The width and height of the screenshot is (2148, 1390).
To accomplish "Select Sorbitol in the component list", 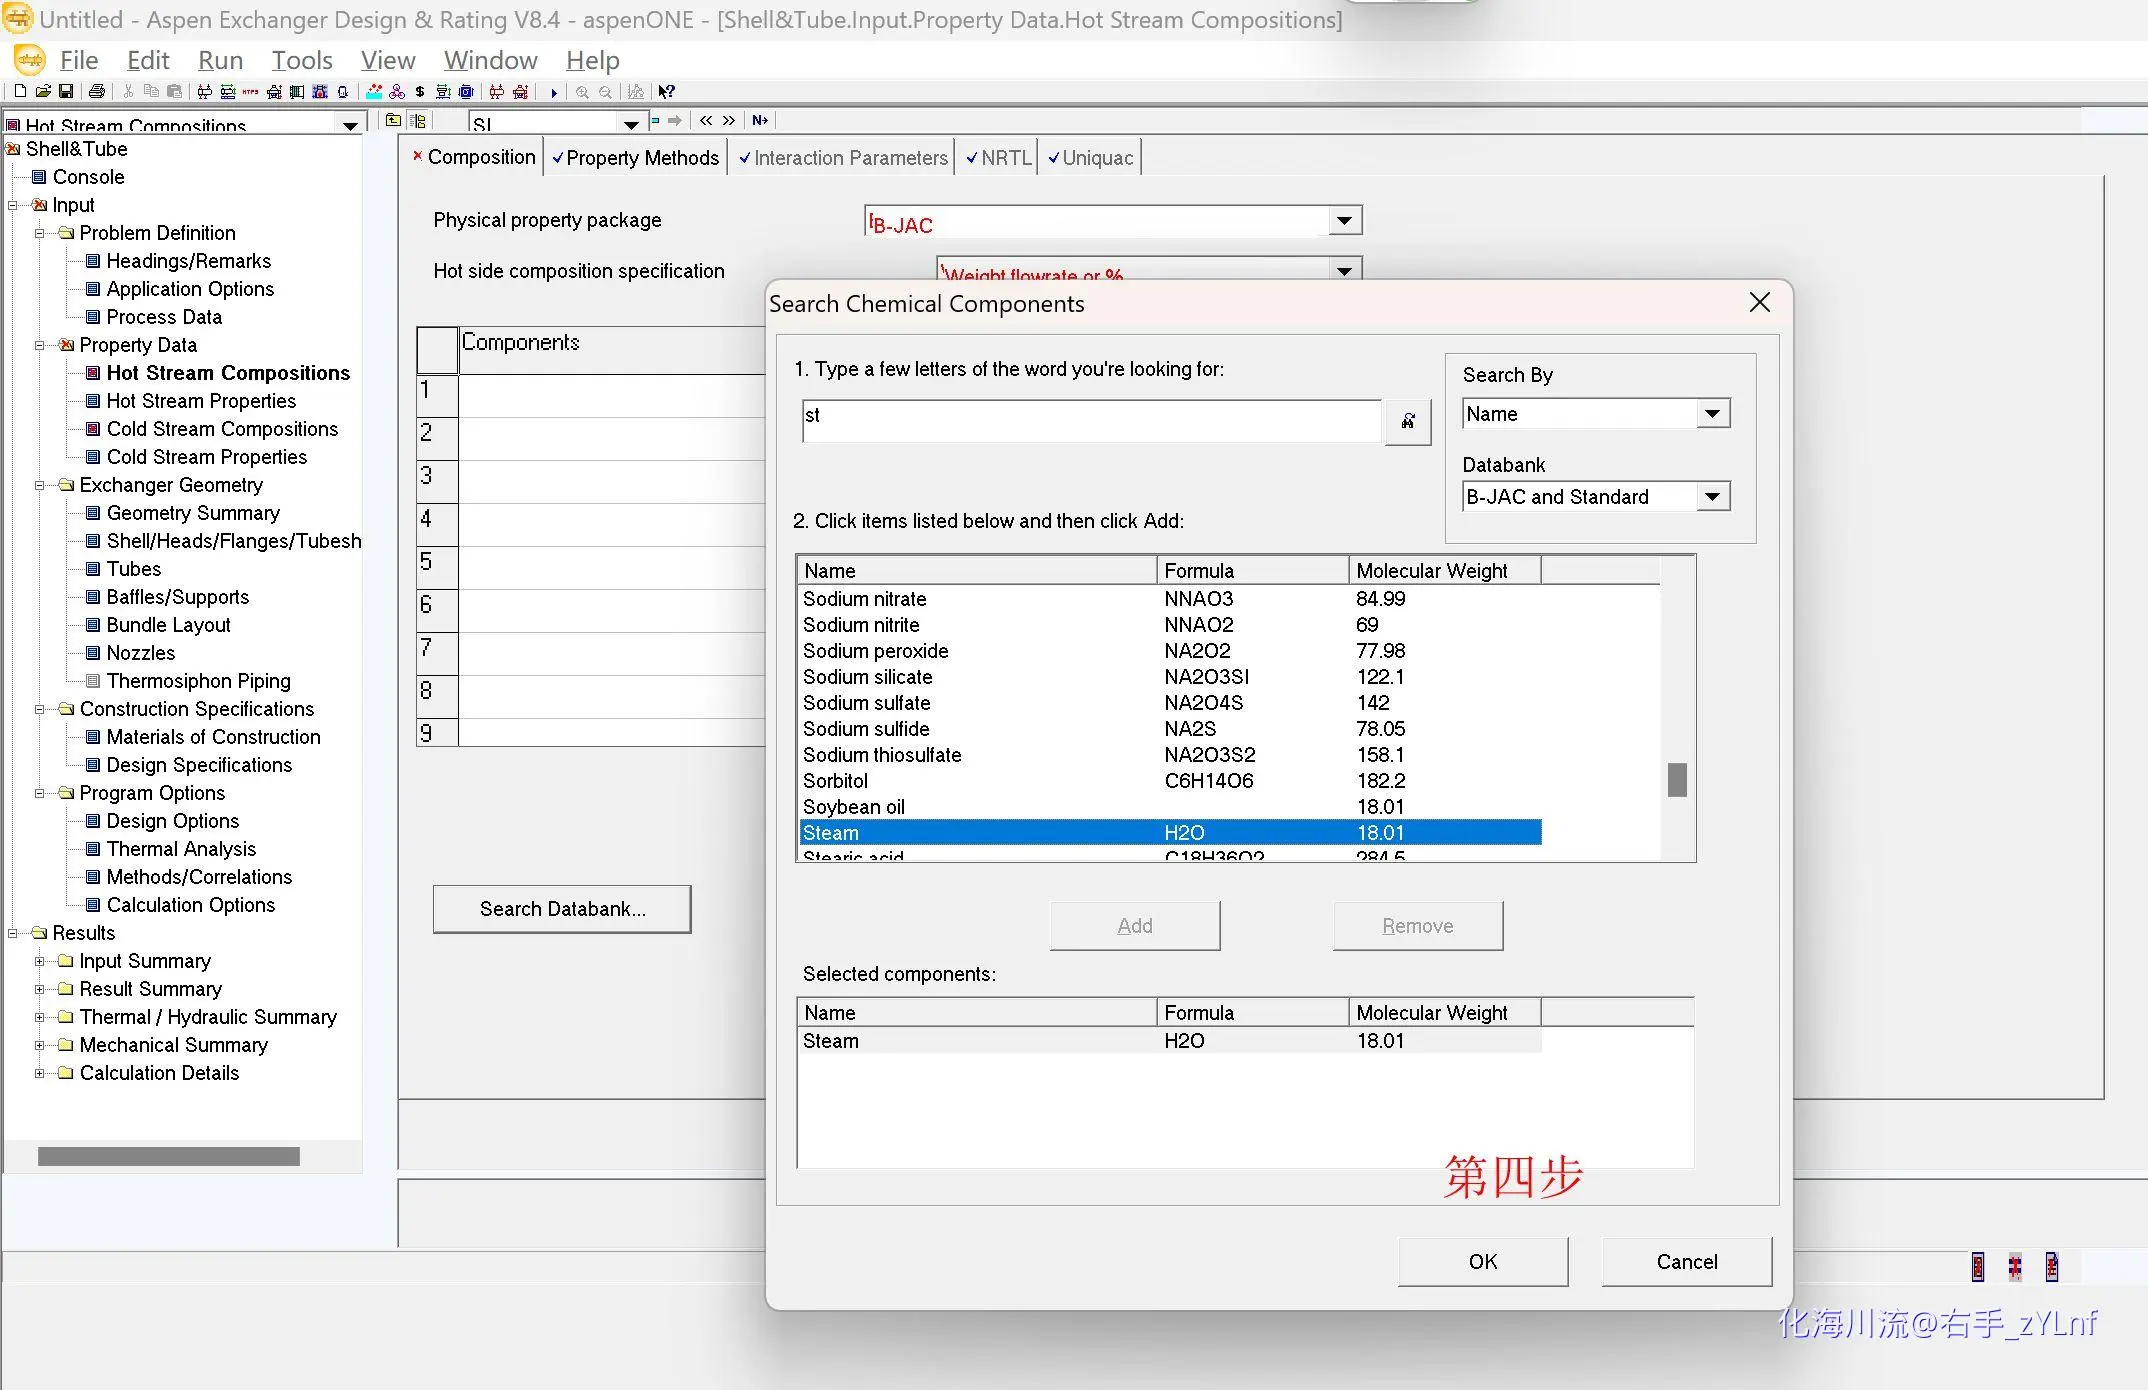I will pos(1170,781).
